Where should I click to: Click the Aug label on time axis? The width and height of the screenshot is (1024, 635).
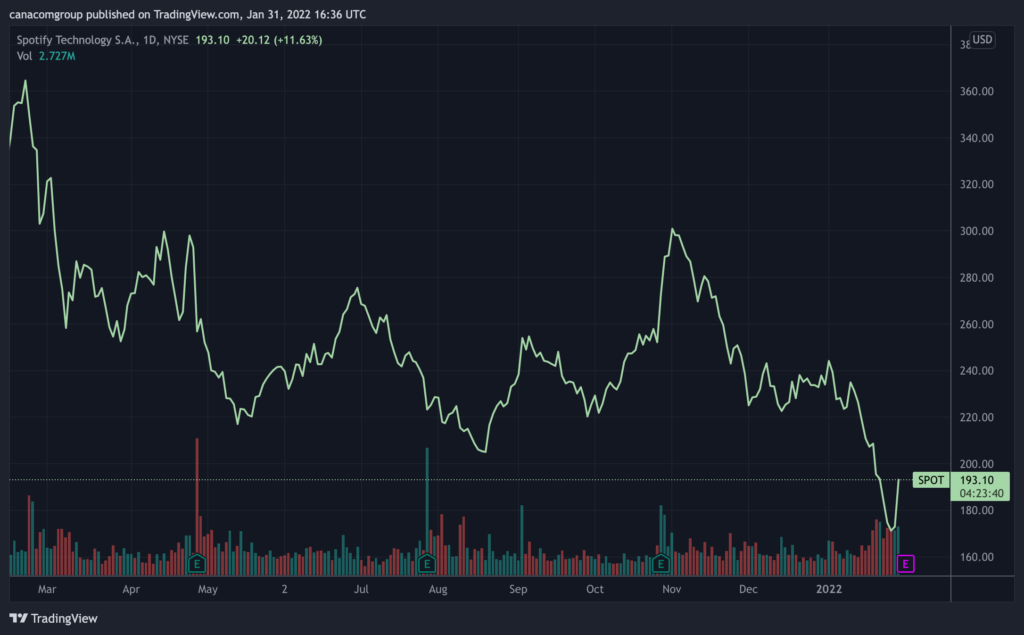coord(438,589)
